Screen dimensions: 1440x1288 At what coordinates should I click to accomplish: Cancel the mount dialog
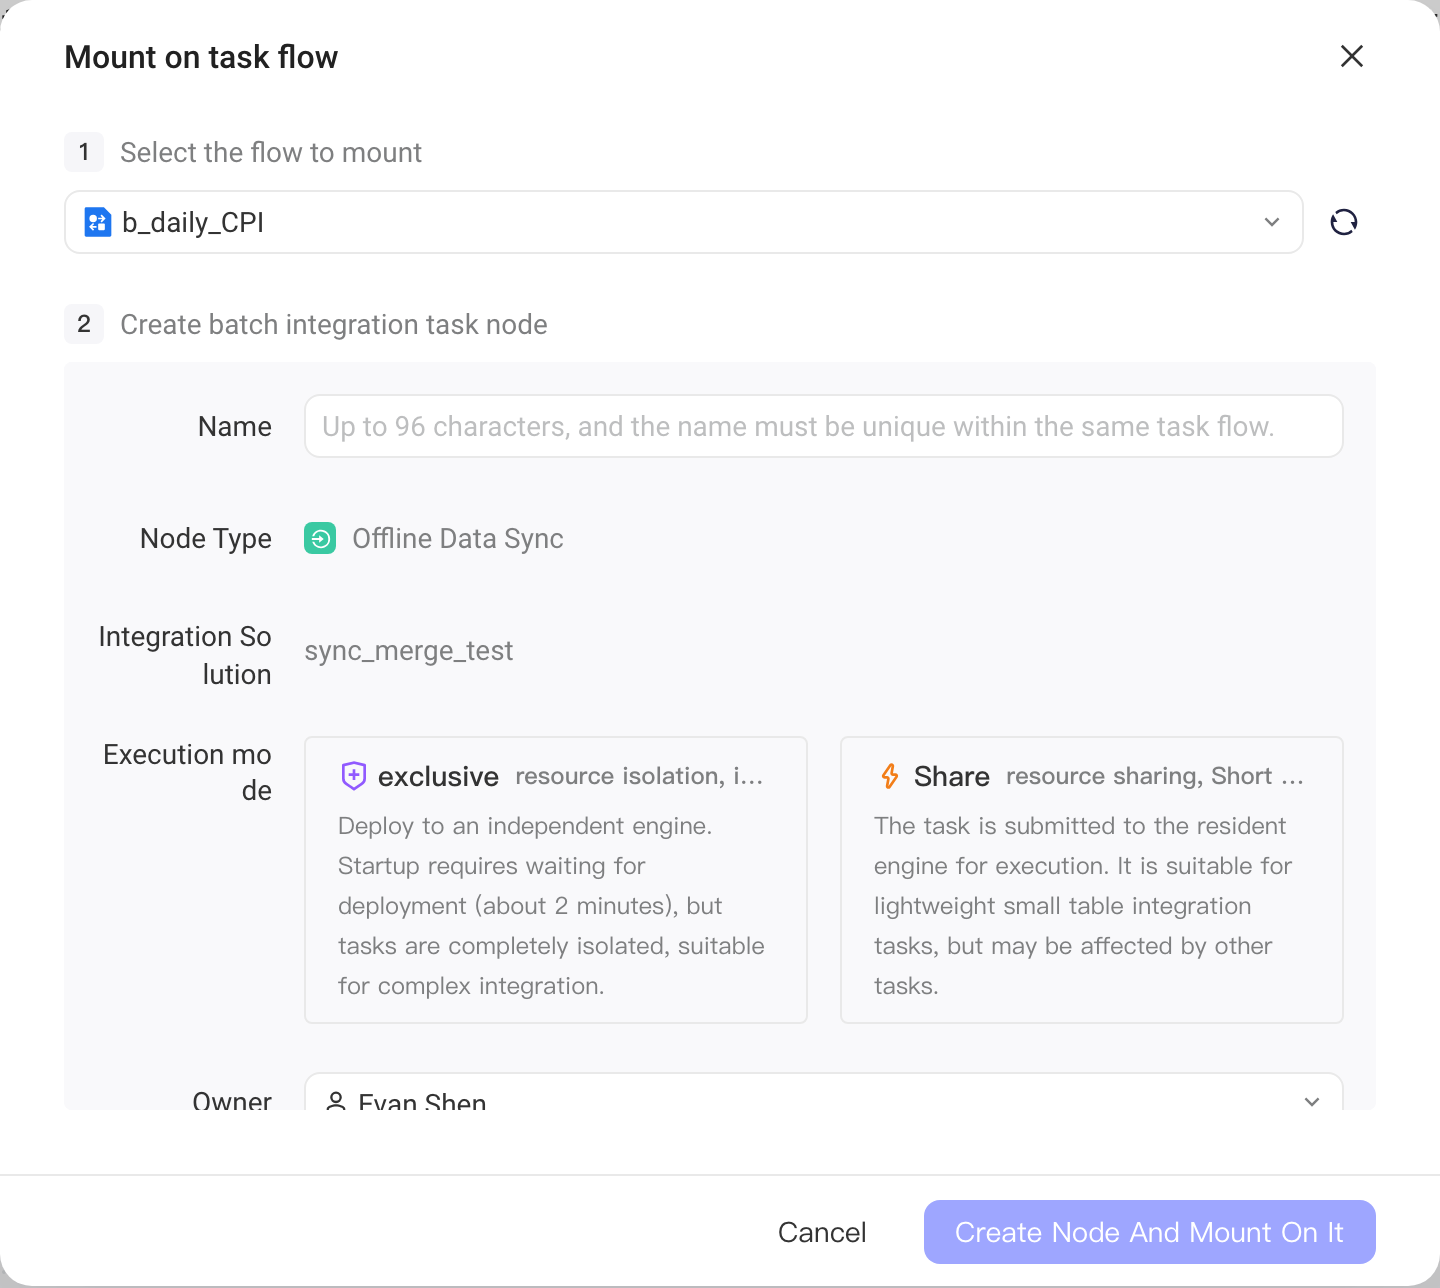822,1232
